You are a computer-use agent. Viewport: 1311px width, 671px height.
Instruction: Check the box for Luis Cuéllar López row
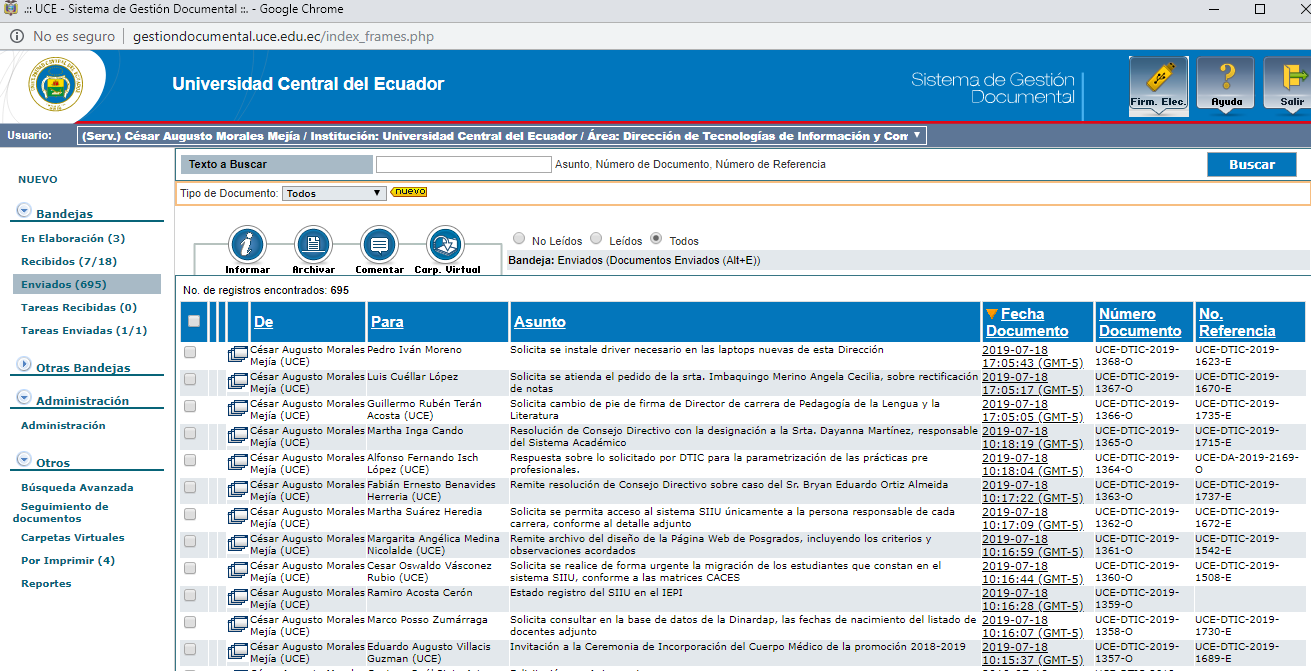(190, 379)
